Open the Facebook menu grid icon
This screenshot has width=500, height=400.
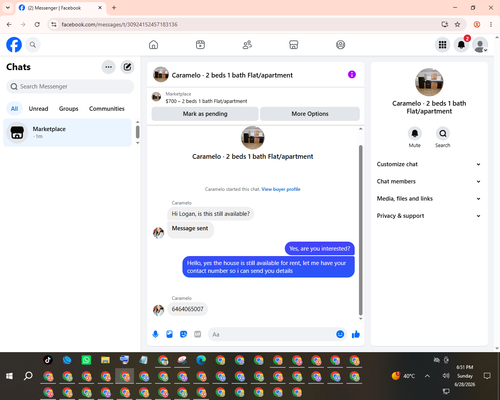pyautogui.click(x=442, y=45)
